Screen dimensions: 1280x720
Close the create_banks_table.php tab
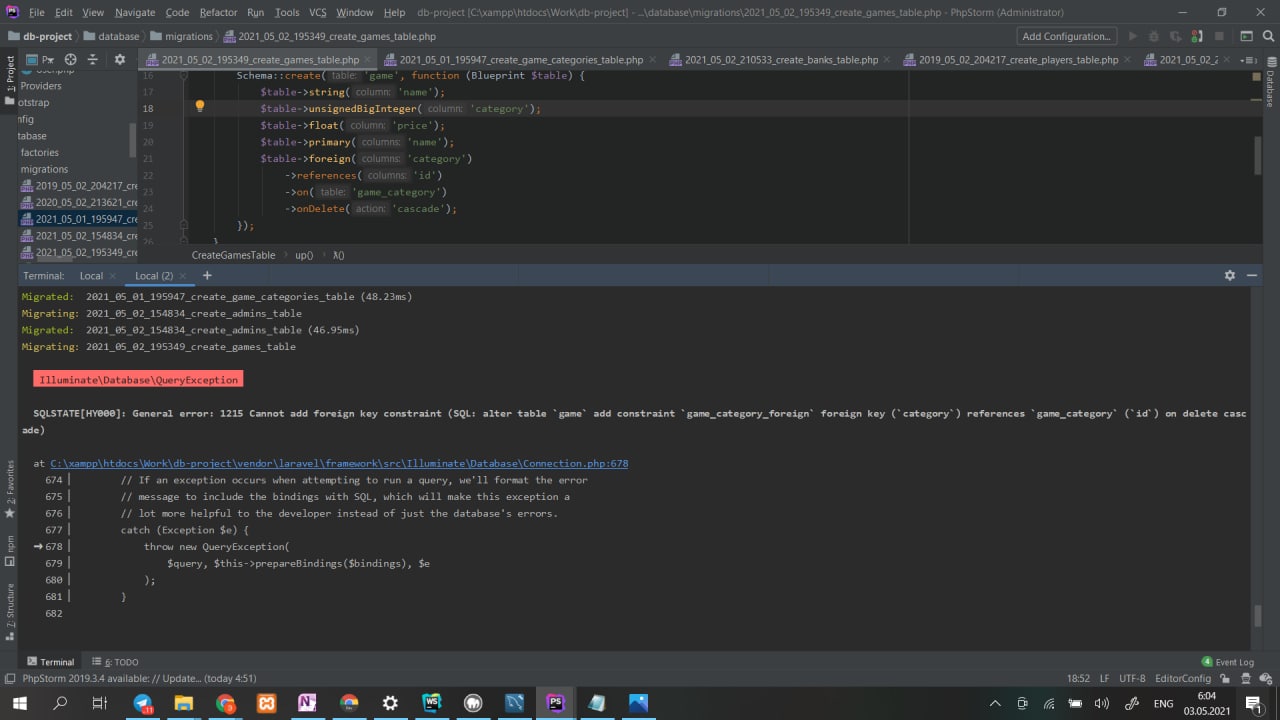[x=886, y=59]
